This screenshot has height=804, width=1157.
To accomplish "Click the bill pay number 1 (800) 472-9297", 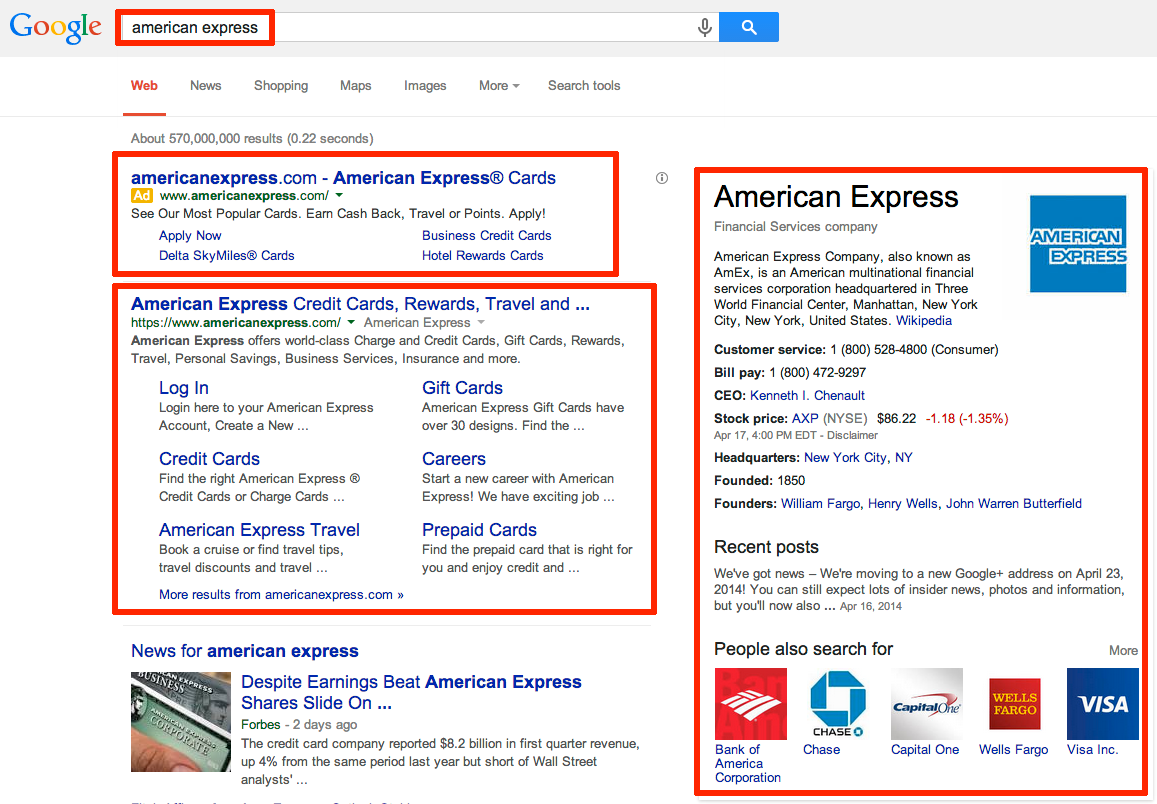I will click(818, 372).
